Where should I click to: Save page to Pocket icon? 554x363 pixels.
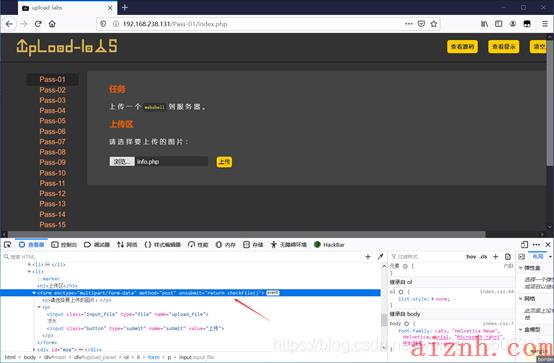[x=421, y=24]
